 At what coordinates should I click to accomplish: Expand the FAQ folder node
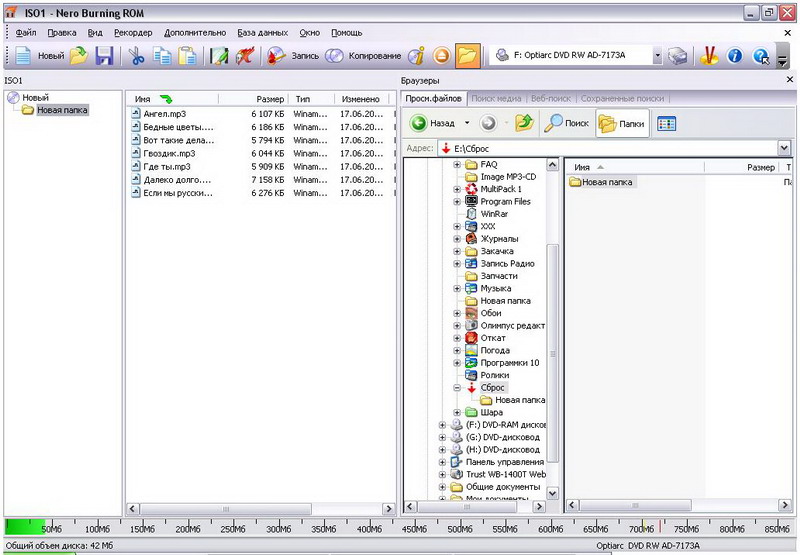(x=457, y=164)
